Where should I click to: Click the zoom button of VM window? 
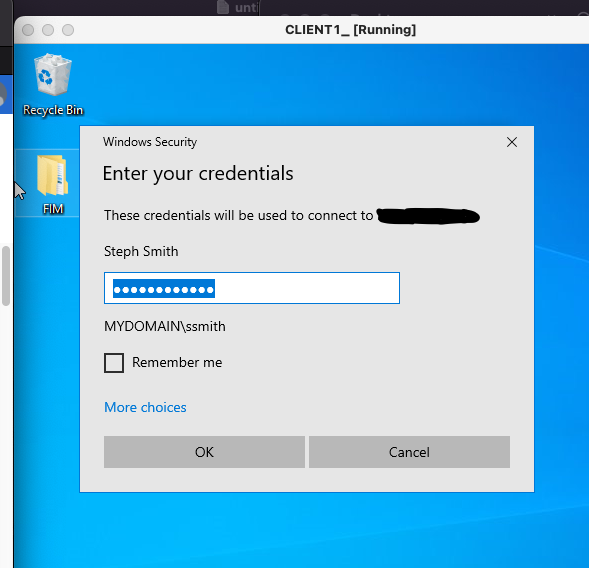tap(68, 30)
